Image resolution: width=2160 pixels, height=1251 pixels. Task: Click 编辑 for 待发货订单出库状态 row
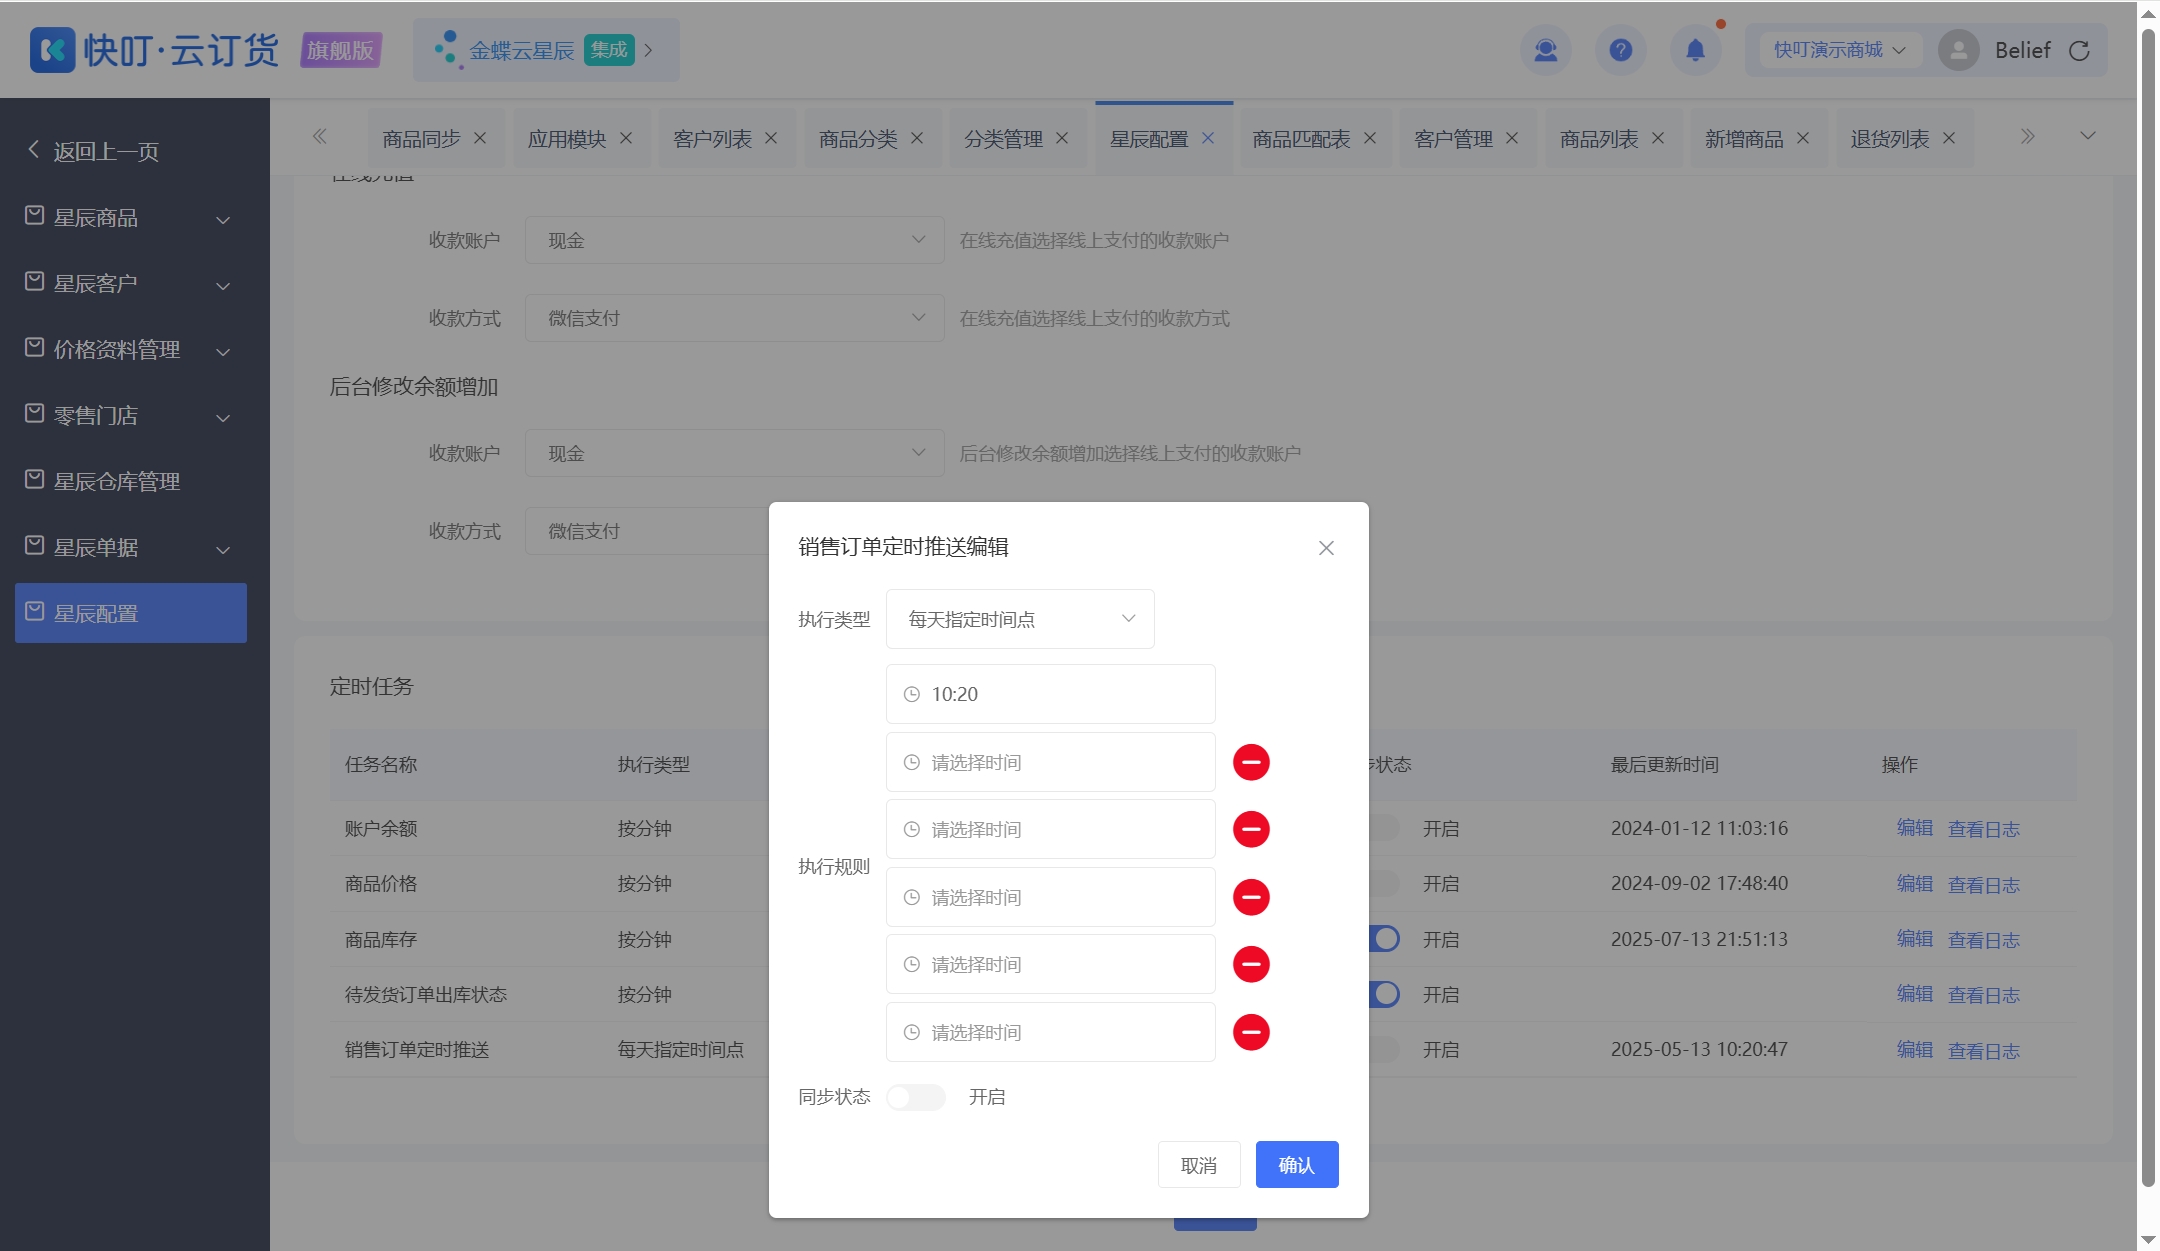coord(1915,994)
